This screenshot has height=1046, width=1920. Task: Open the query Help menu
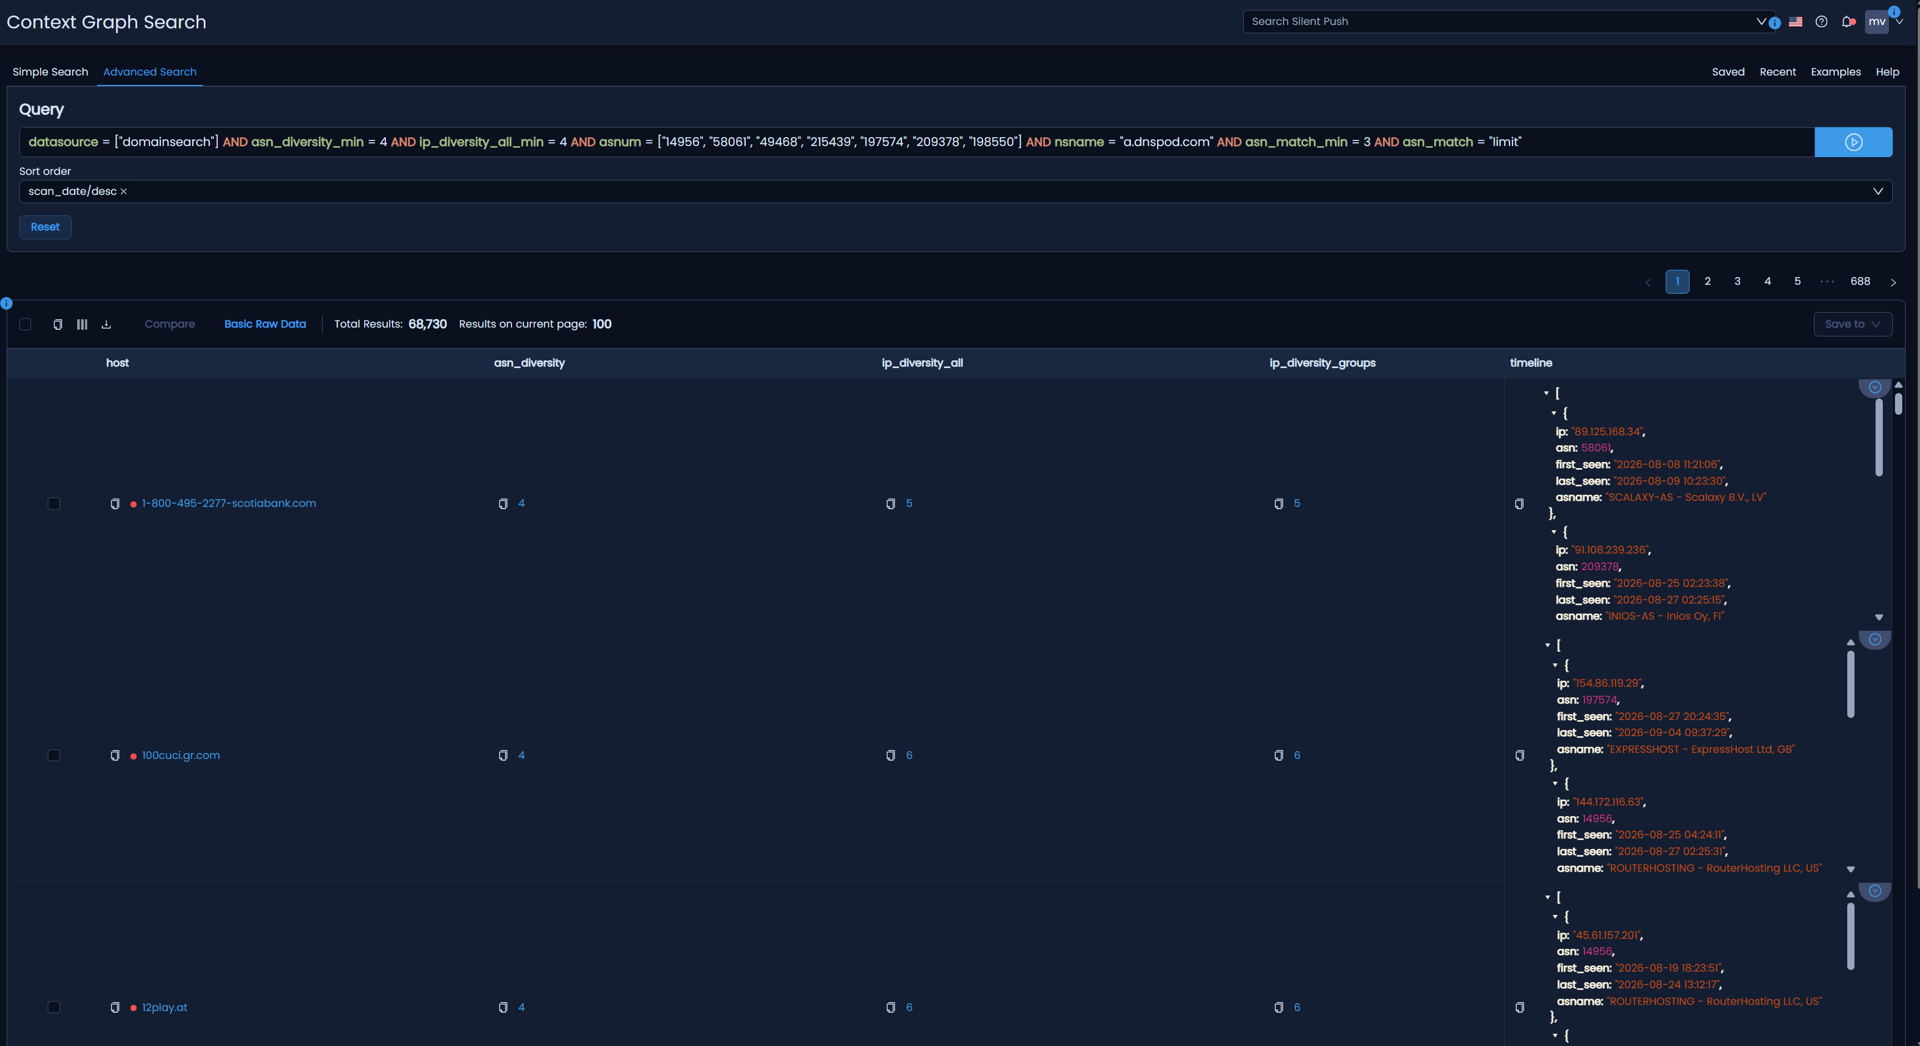click(1887, 72)
